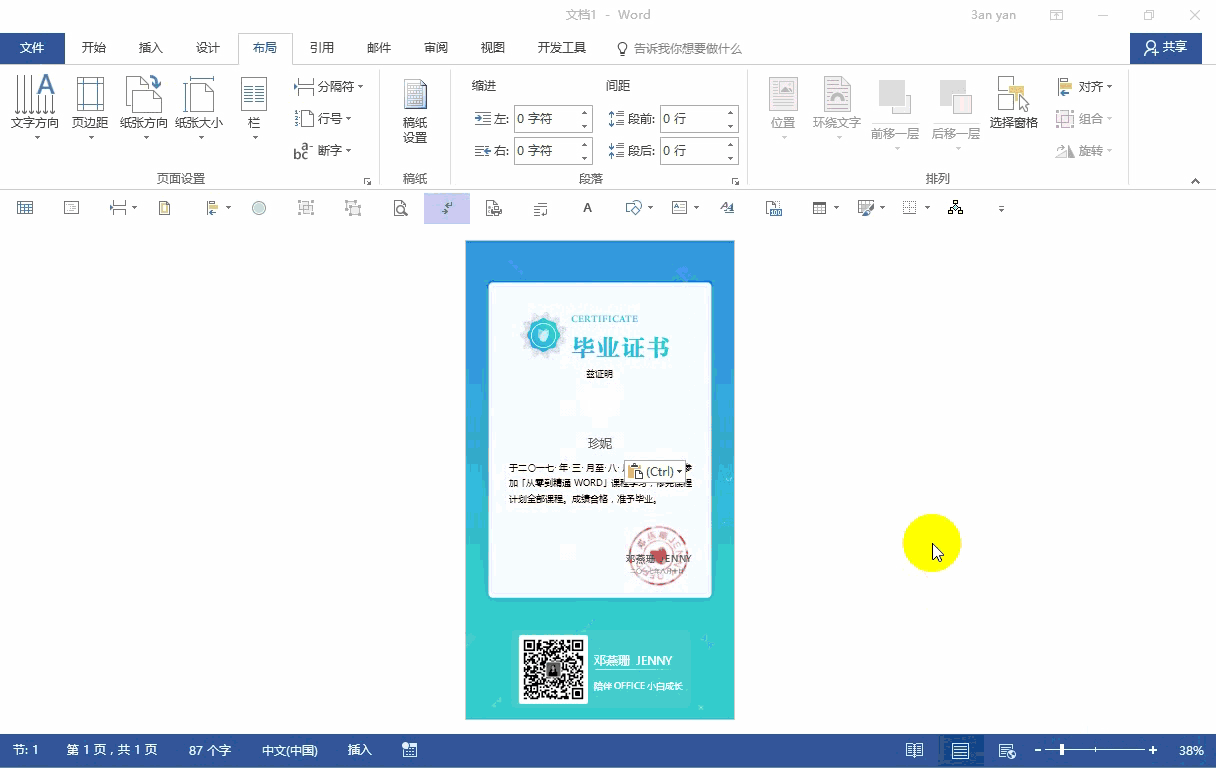Click the zoom in plus button

tap(1153, 750)
